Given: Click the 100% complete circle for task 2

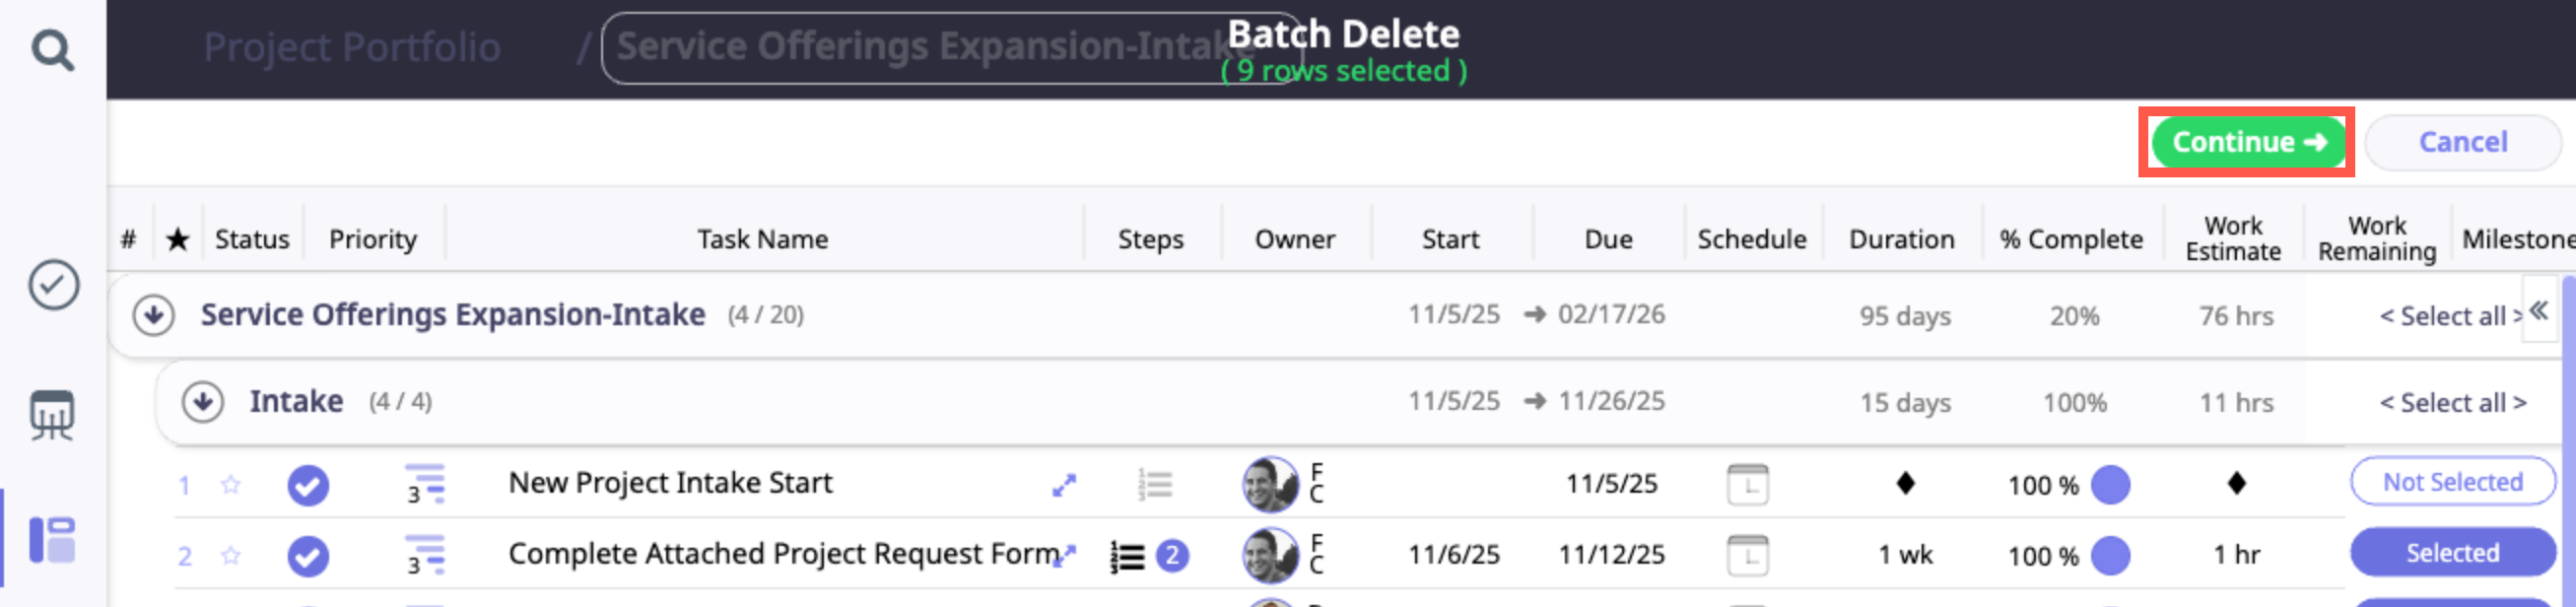Looking at the screenshot, I should [x=2110, y=556].
